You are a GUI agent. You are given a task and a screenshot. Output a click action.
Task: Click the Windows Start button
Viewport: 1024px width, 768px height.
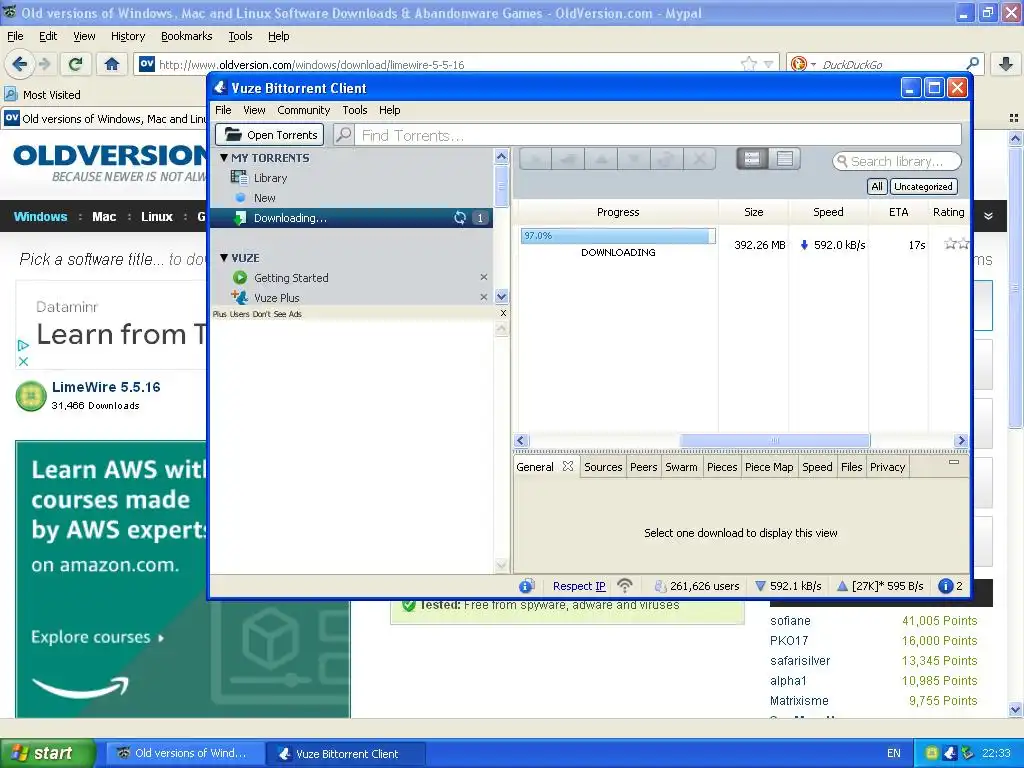coord(48,753)
